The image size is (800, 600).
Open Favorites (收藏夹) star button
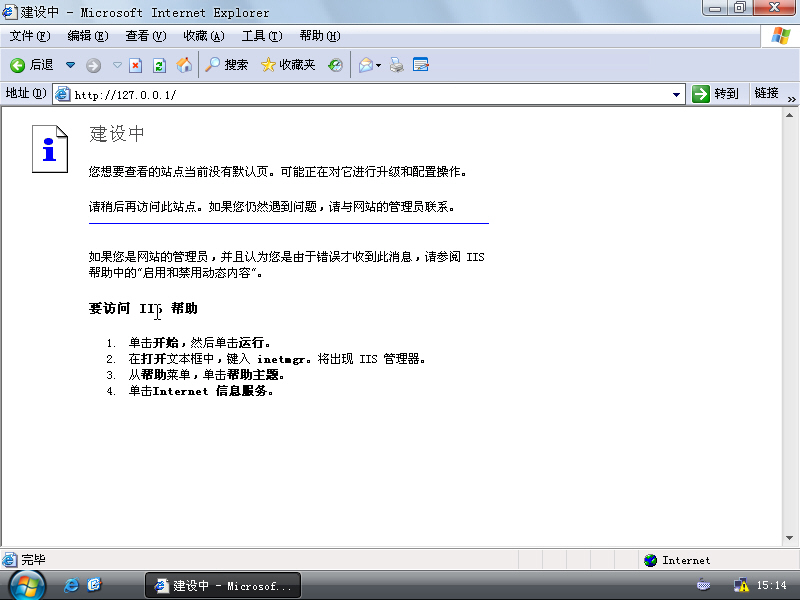288,65
